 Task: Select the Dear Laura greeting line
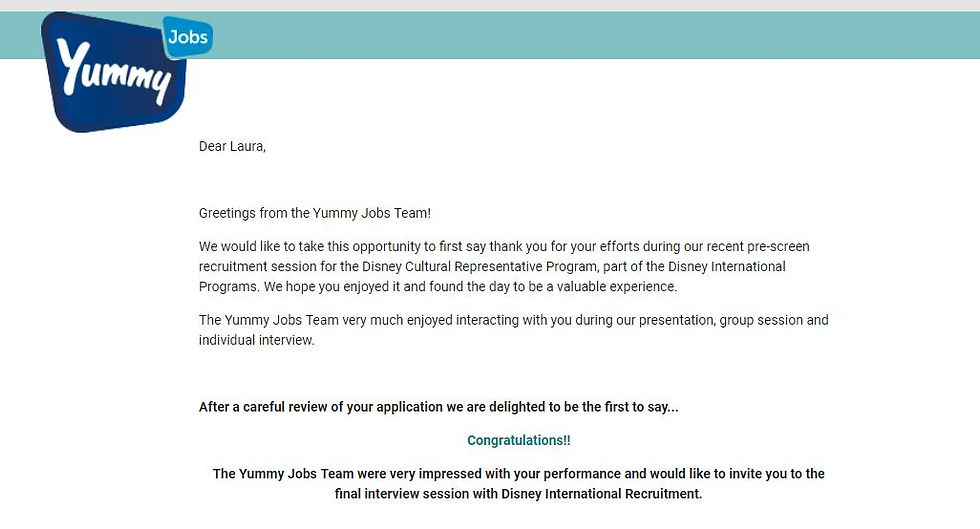(232, 146)
